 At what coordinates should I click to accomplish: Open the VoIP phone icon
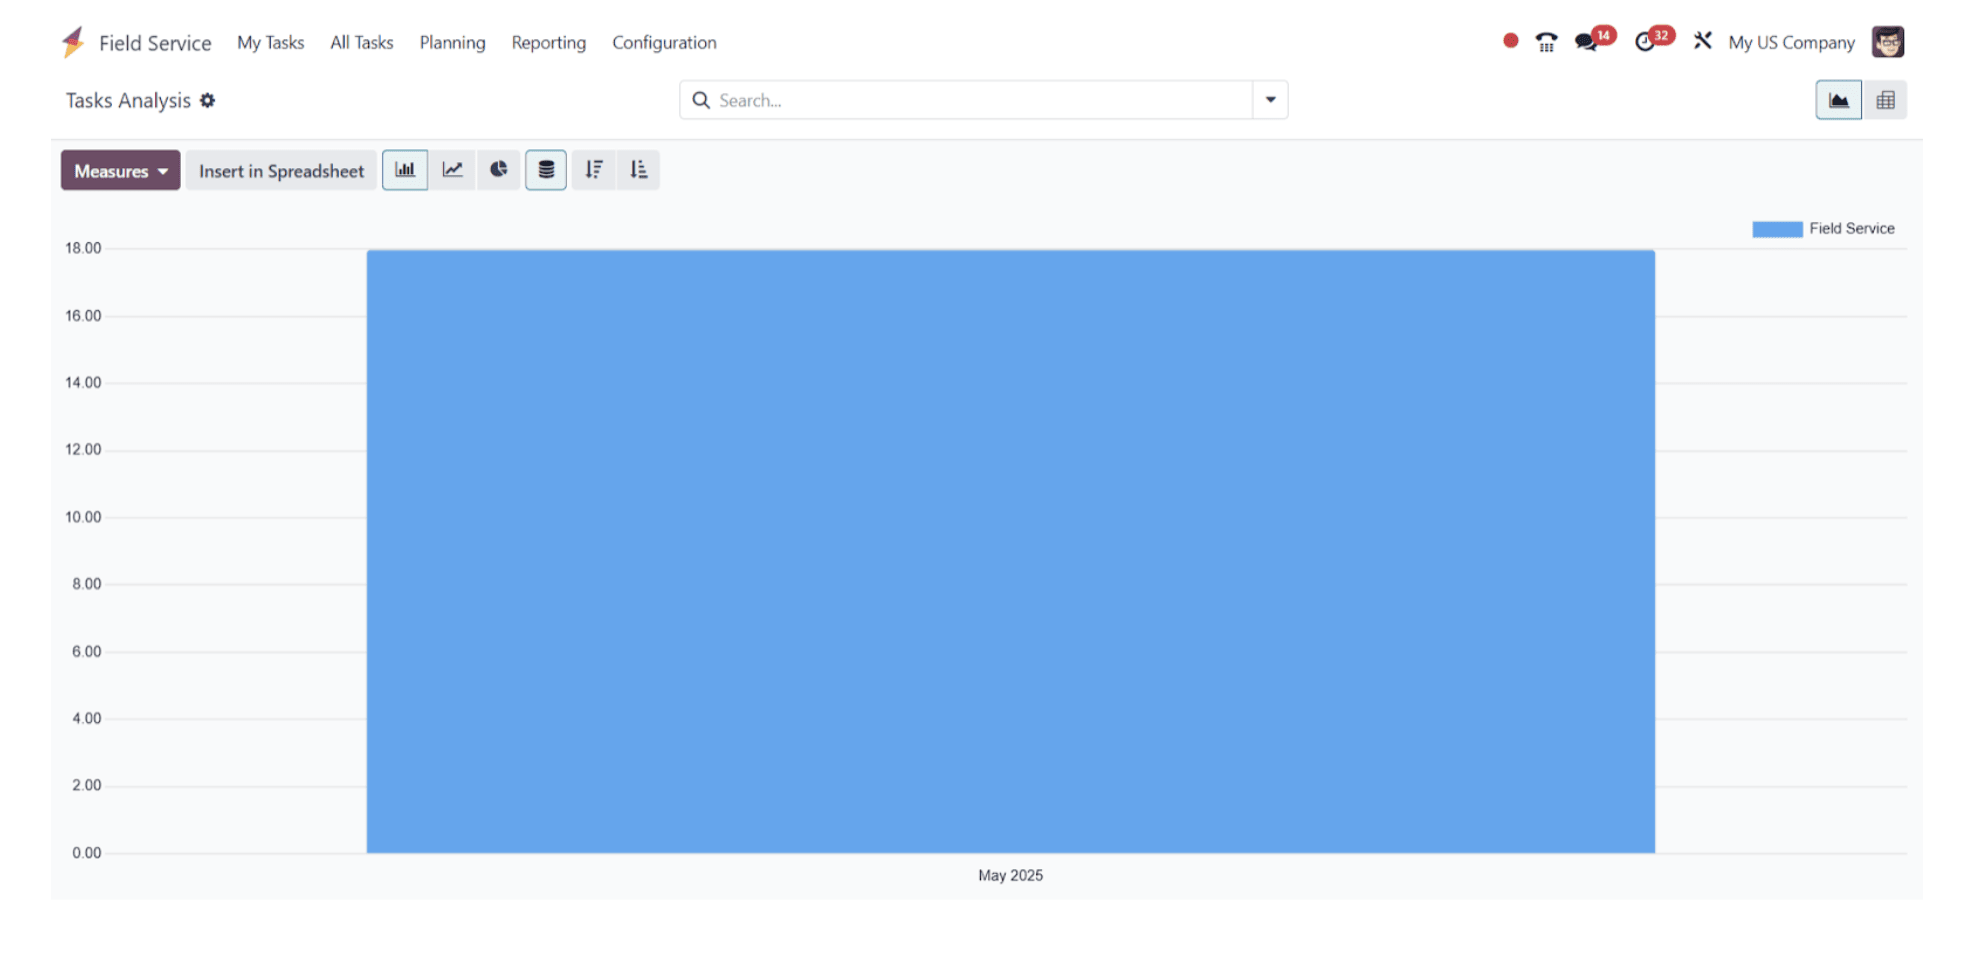pos(1546,42)
